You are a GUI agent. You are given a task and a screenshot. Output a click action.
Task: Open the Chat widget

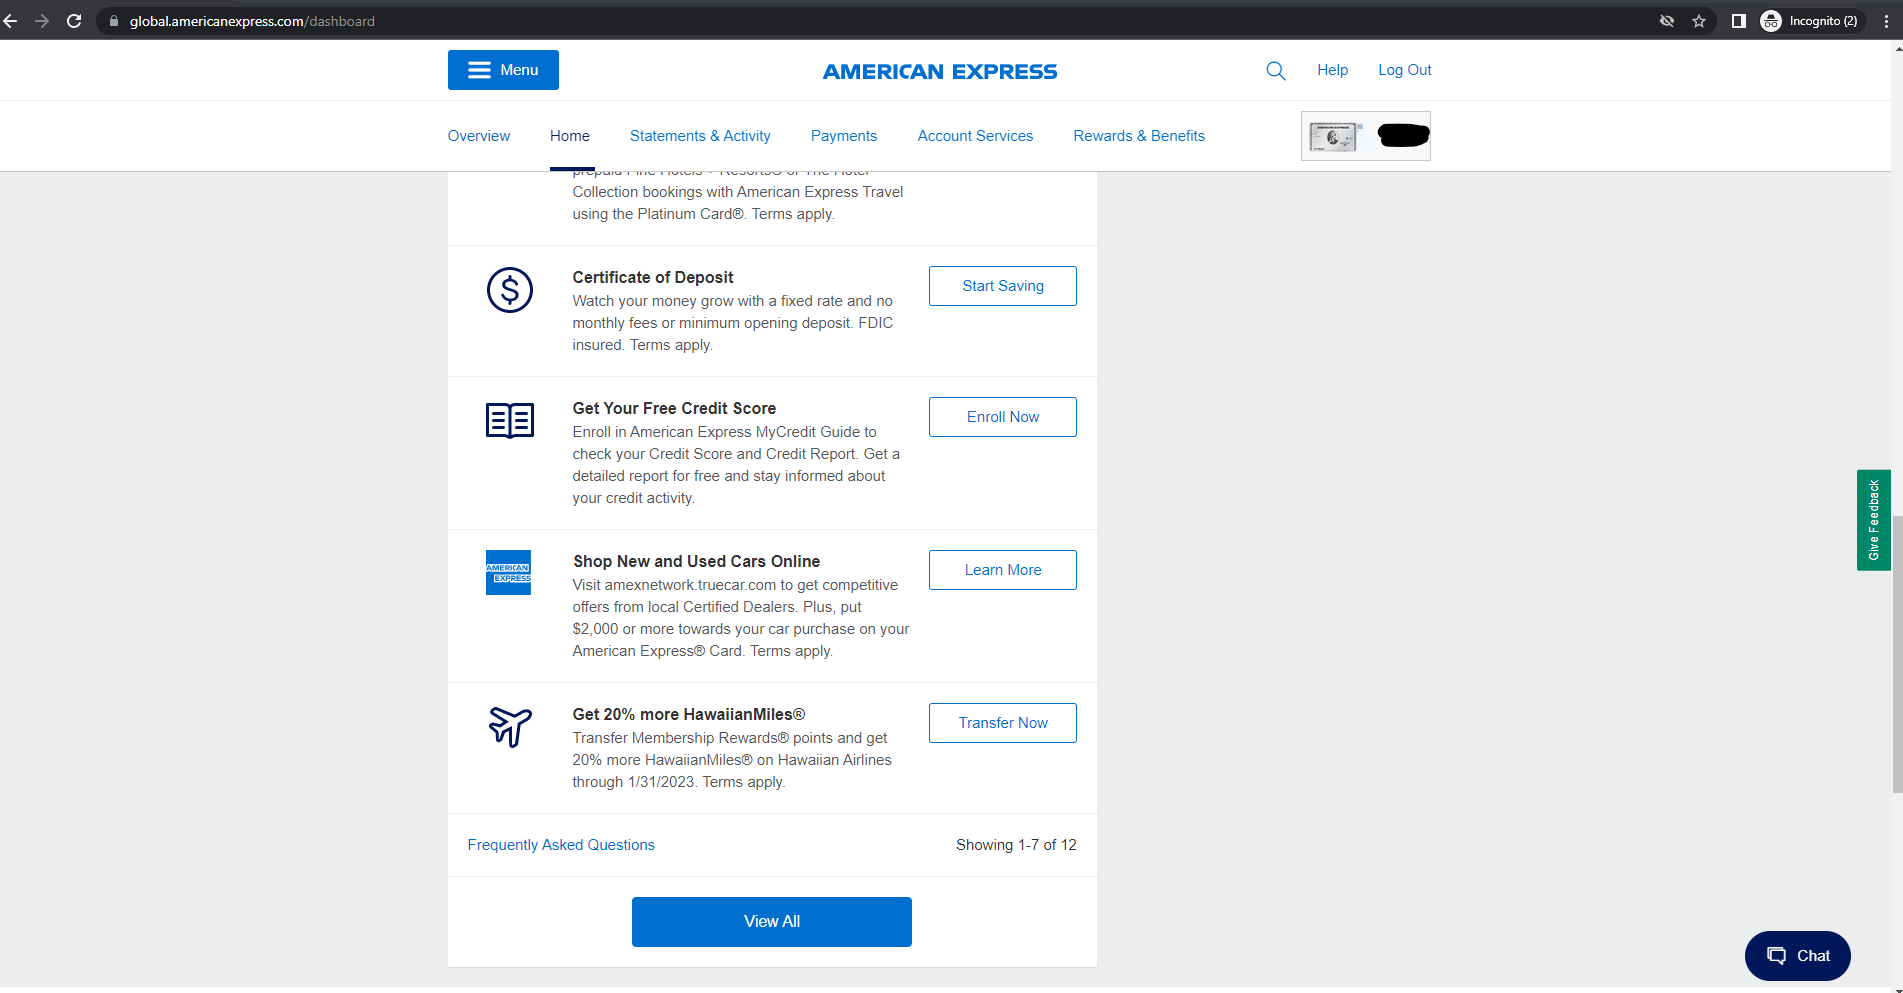click(1797, 955)
